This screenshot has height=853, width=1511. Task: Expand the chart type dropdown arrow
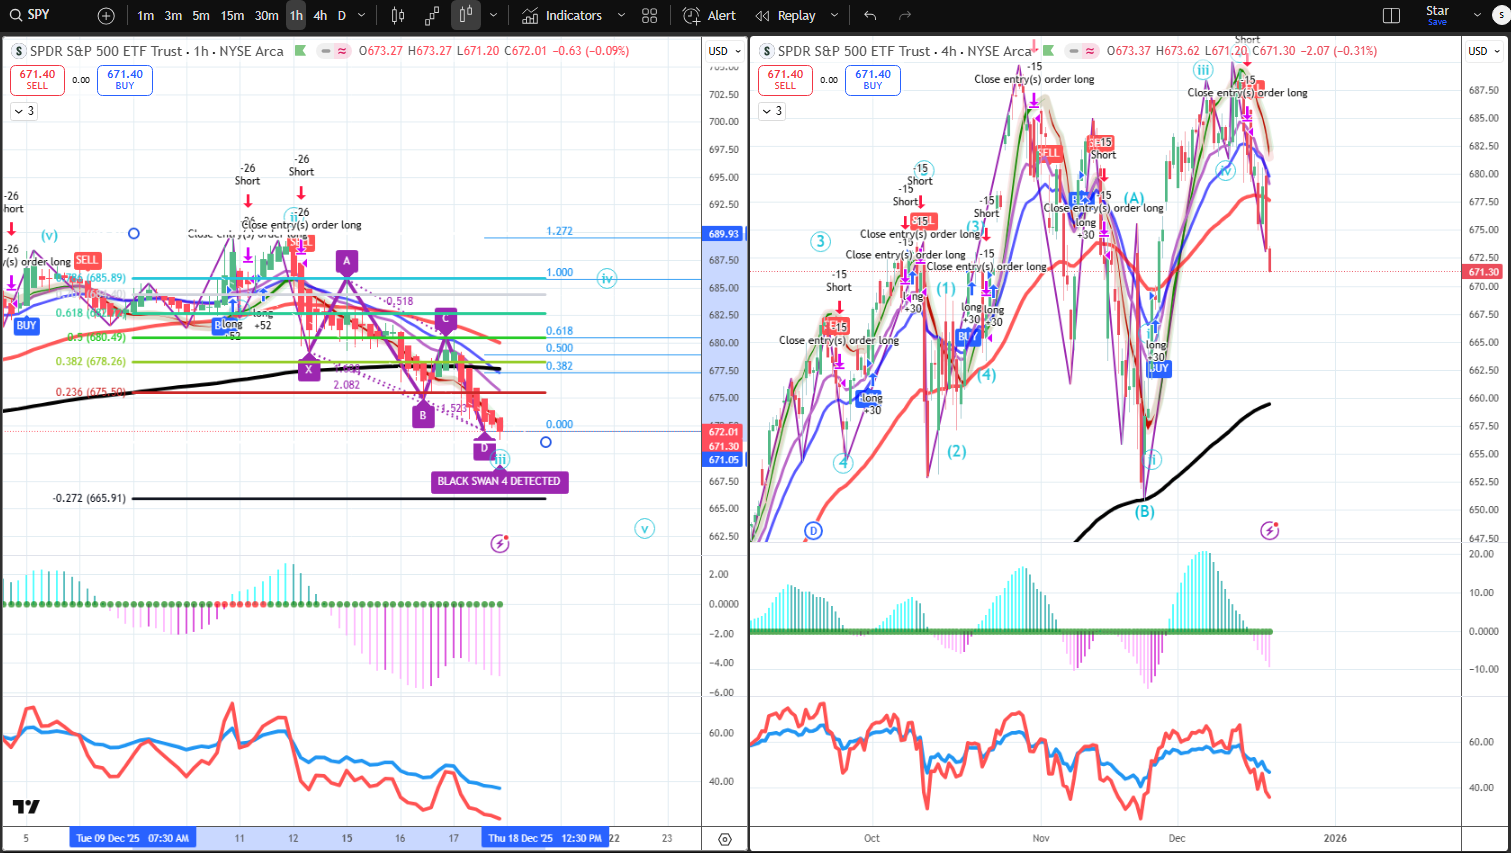[x=493, y=16]
